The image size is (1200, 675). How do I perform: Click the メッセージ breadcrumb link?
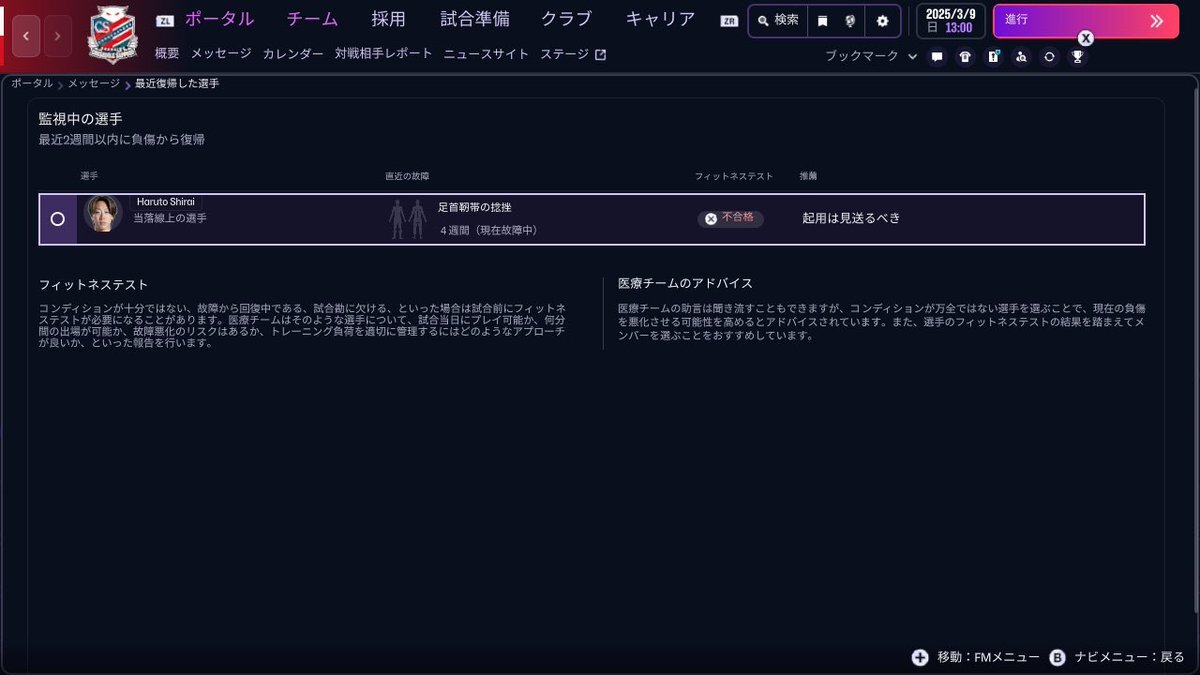[x=94, y=84]
